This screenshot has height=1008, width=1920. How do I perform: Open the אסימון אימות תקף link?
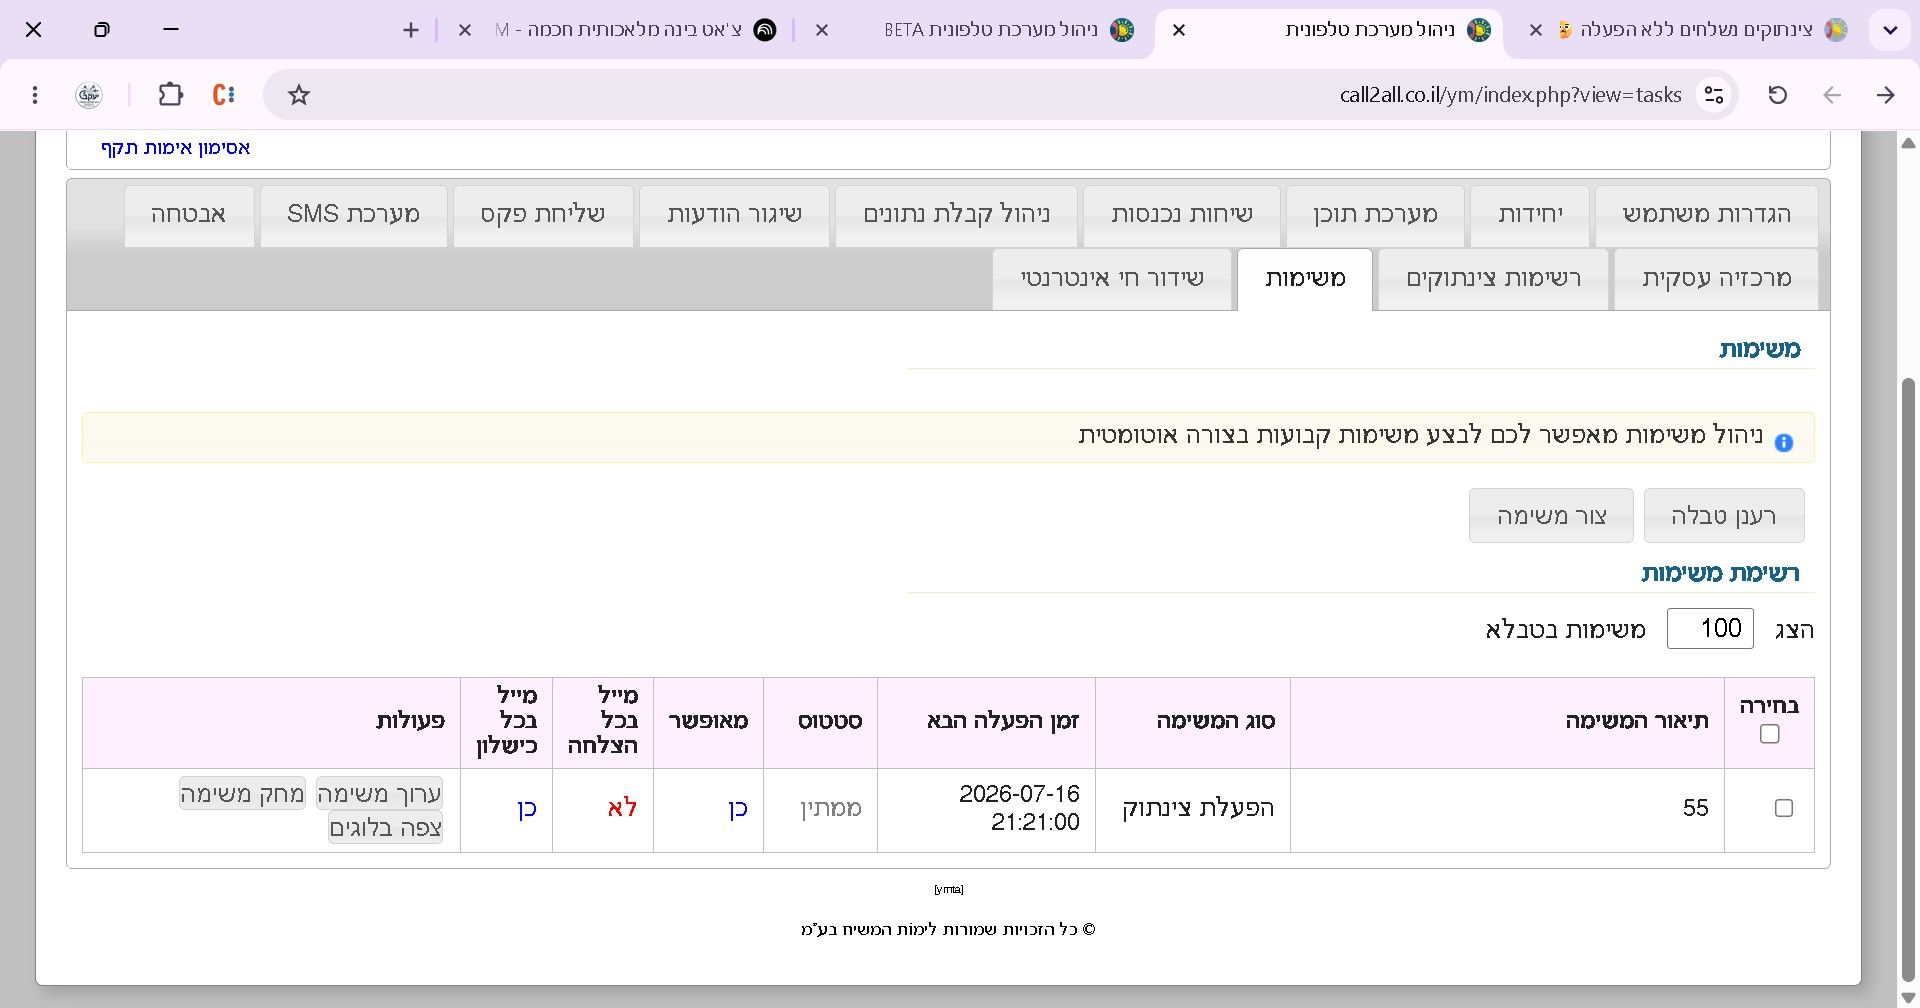[176, 148]
